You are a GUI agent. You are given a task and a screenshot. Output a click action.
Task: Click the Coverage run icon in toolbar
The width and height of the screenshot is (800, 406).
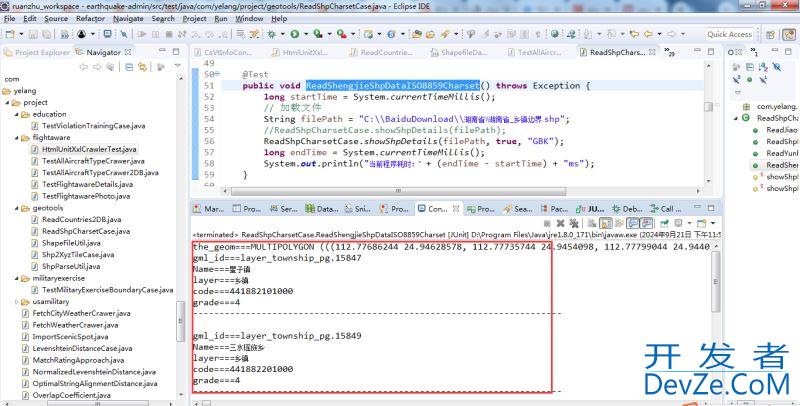tap(318, 34)
